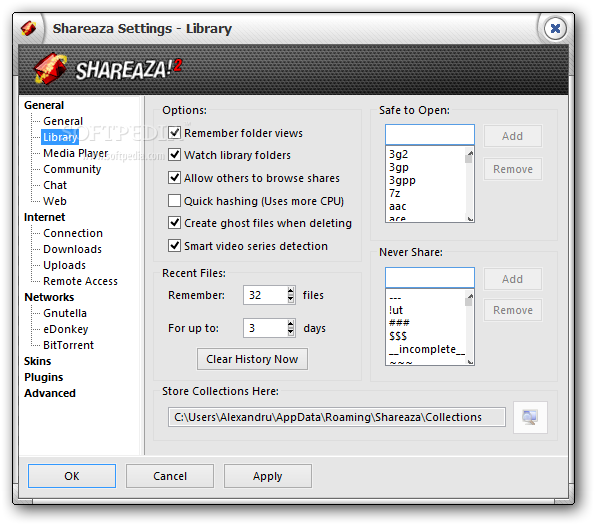Click the For up to days field
Image resolution: width=595 pixels, height=525 pixels.
[265, 328]
